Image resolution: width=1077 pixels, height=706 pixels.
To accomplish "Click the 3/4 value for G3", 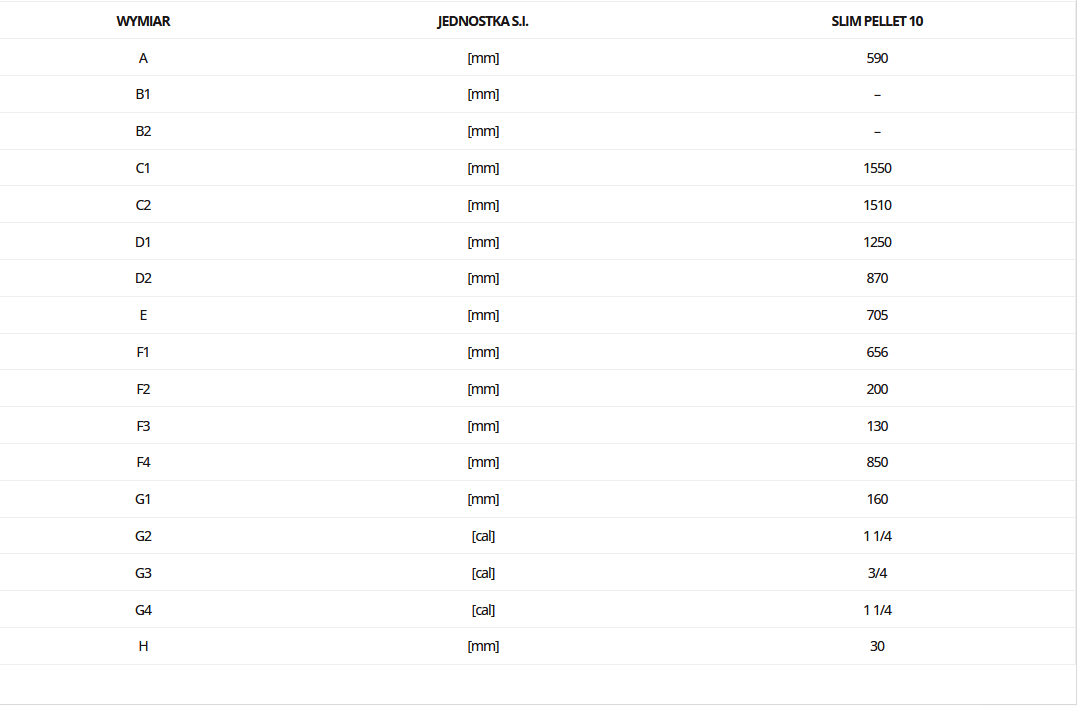I will pyautogui.click(x=877, y=573).
